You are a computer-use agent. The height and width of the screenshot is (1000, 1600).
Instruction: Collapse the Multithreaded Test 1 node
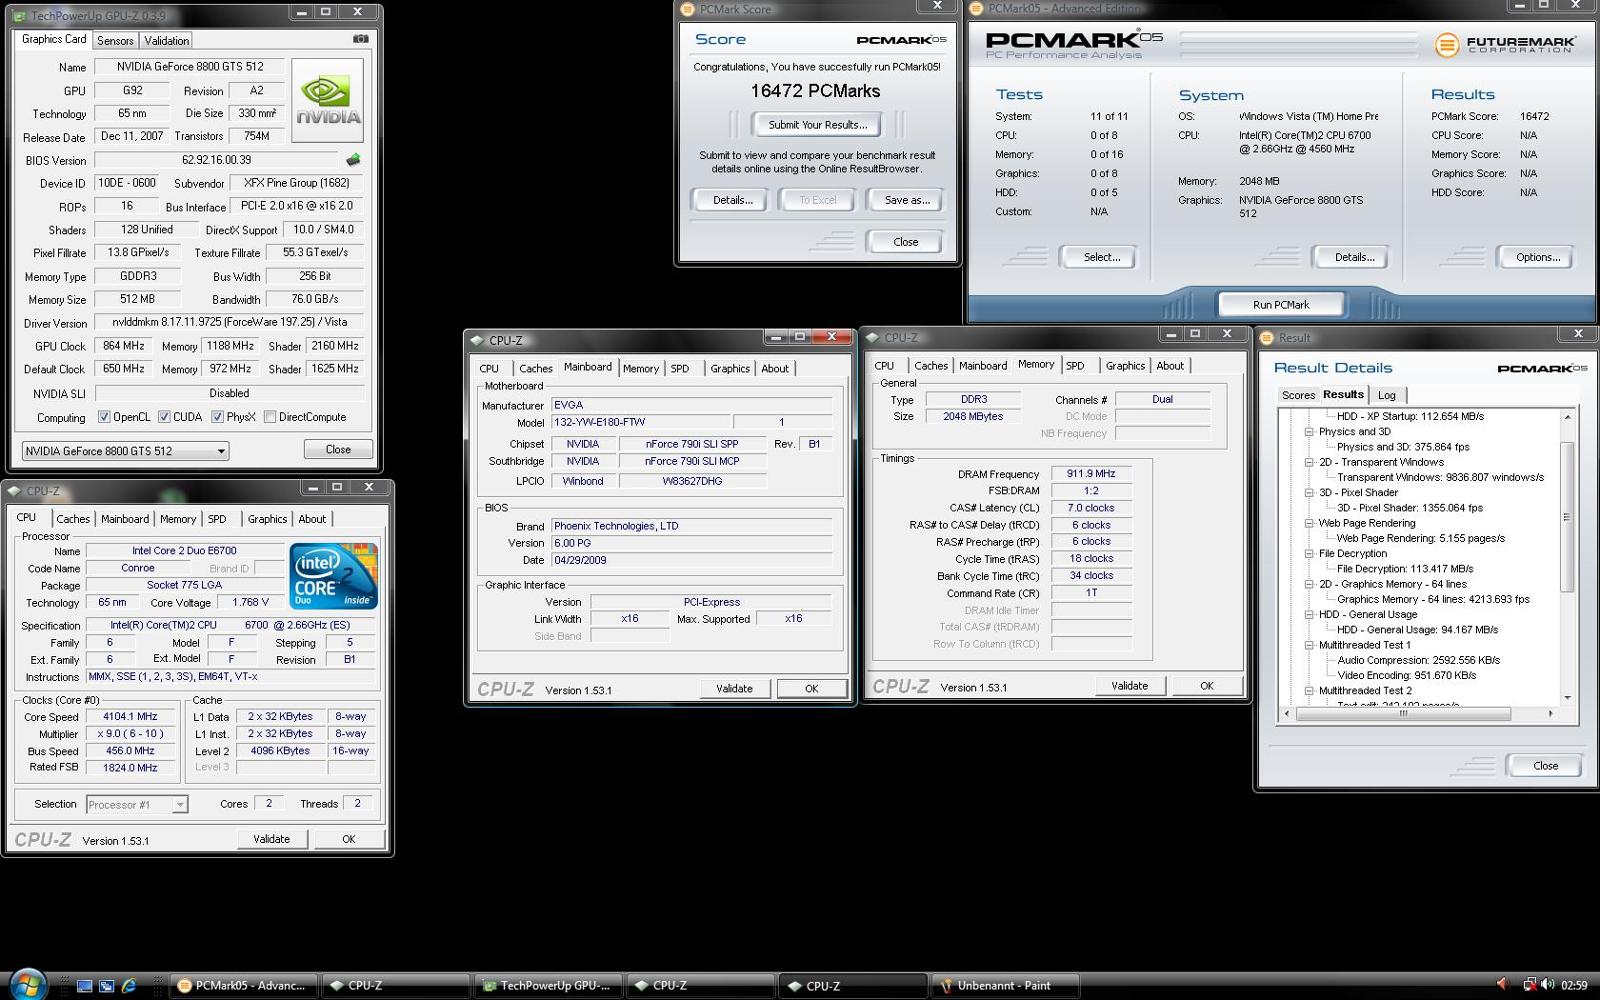(x=1309, y=645)
